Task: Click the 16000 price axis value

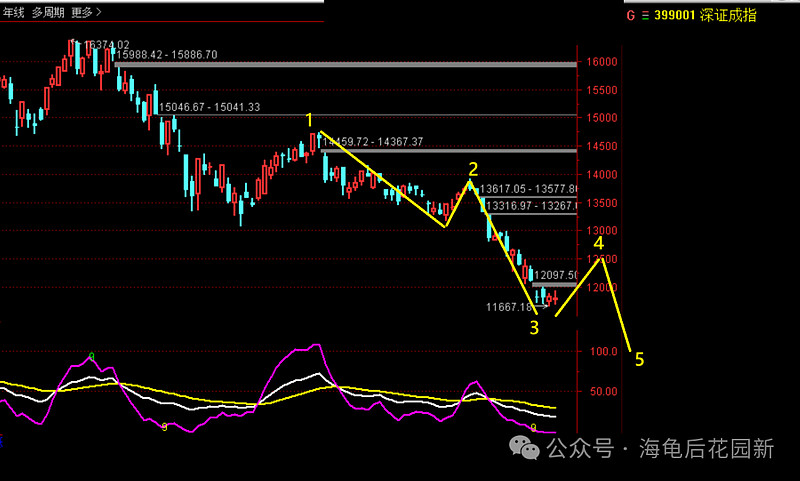Action: coord(602,62)
